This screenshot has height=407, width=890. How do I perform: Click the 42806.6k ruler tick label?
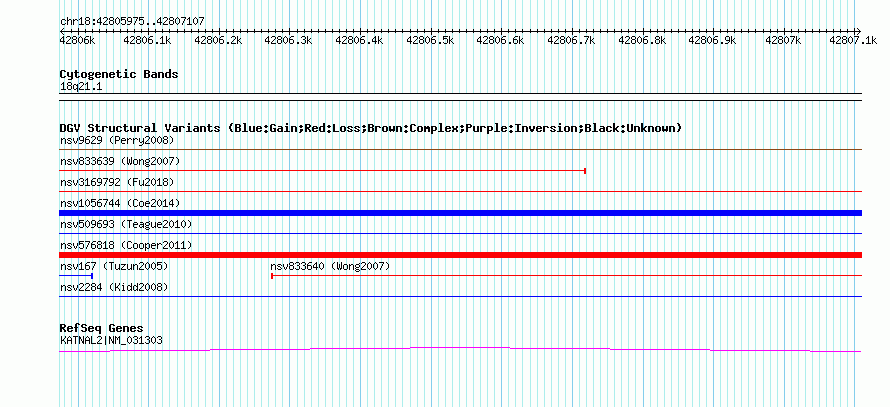[x=500, y=40]
